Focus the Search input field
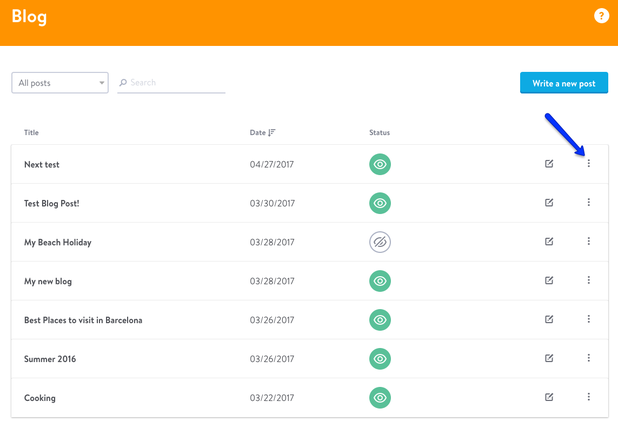The height and width of the screenshot is (428, 618). click(171, 83)
